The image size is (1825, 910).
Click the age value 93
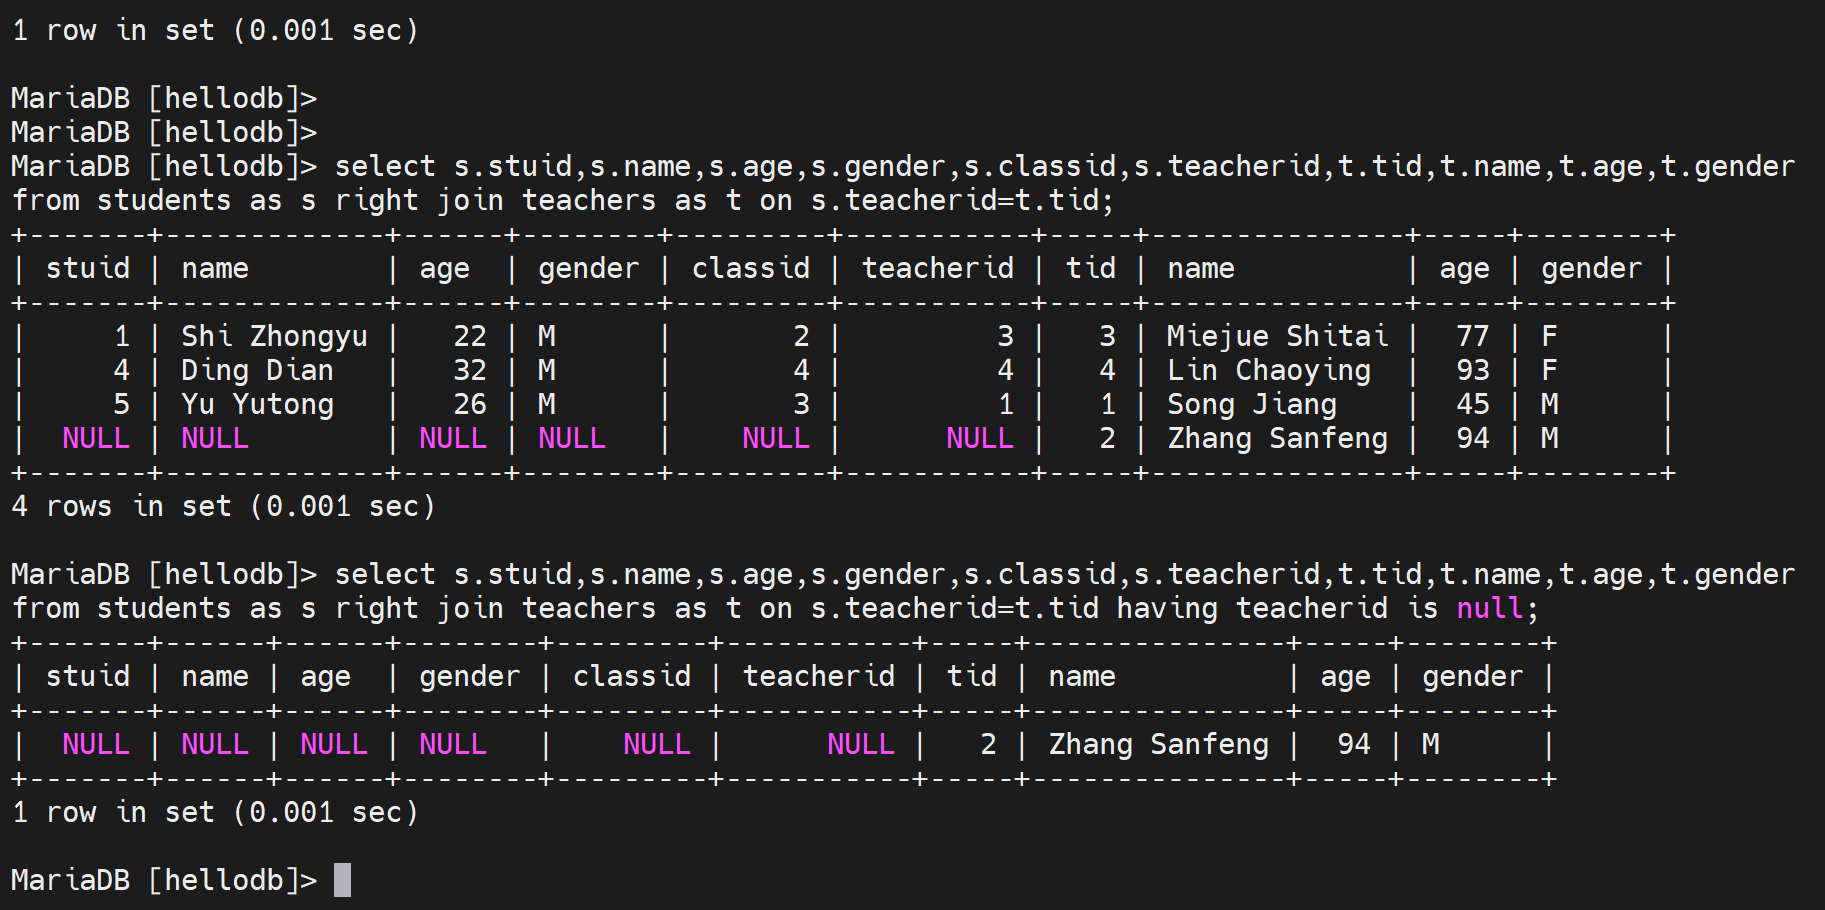(1472, 370)
